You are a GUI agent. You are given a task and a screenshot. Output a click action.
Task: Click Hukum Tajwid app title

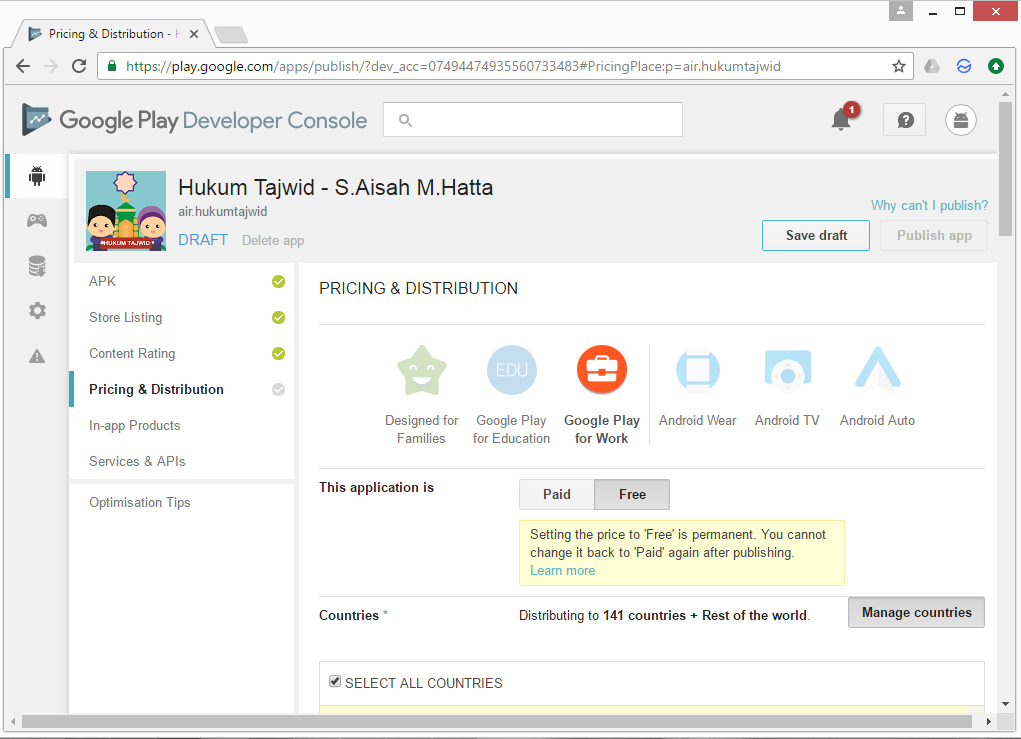click(x=335, y=188)
